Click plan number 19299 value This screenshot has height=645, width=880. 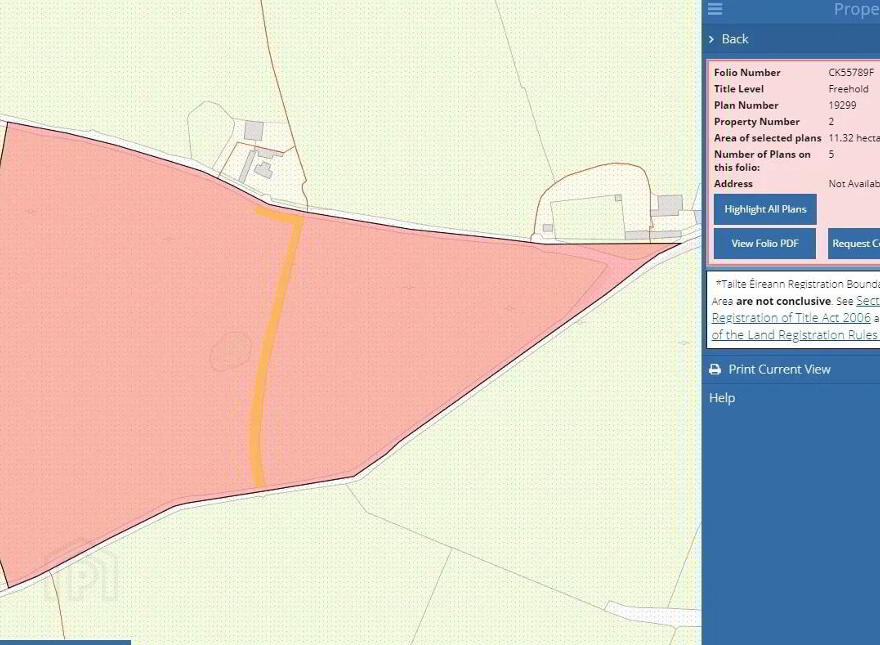pyautogui.click(x=842, y=105)
